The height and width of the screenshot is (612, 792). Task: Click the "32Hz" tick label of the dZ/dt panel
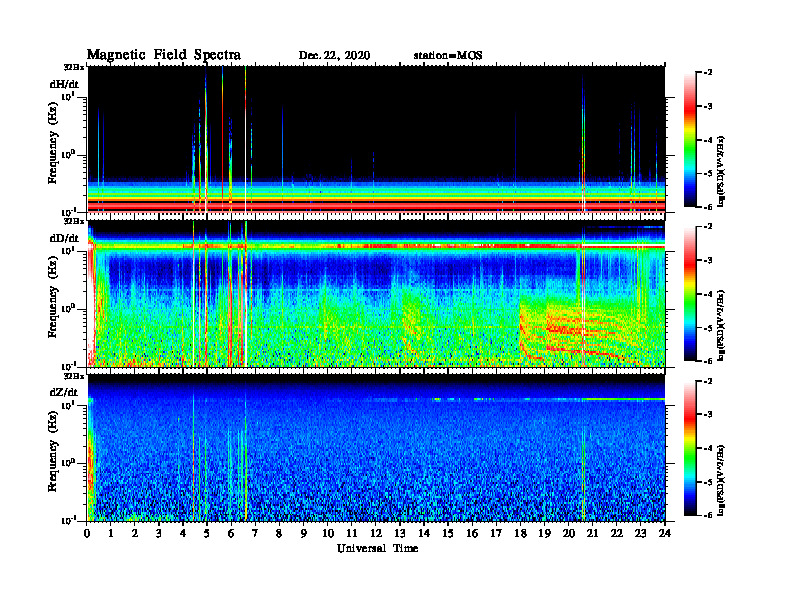pos(74,376)
